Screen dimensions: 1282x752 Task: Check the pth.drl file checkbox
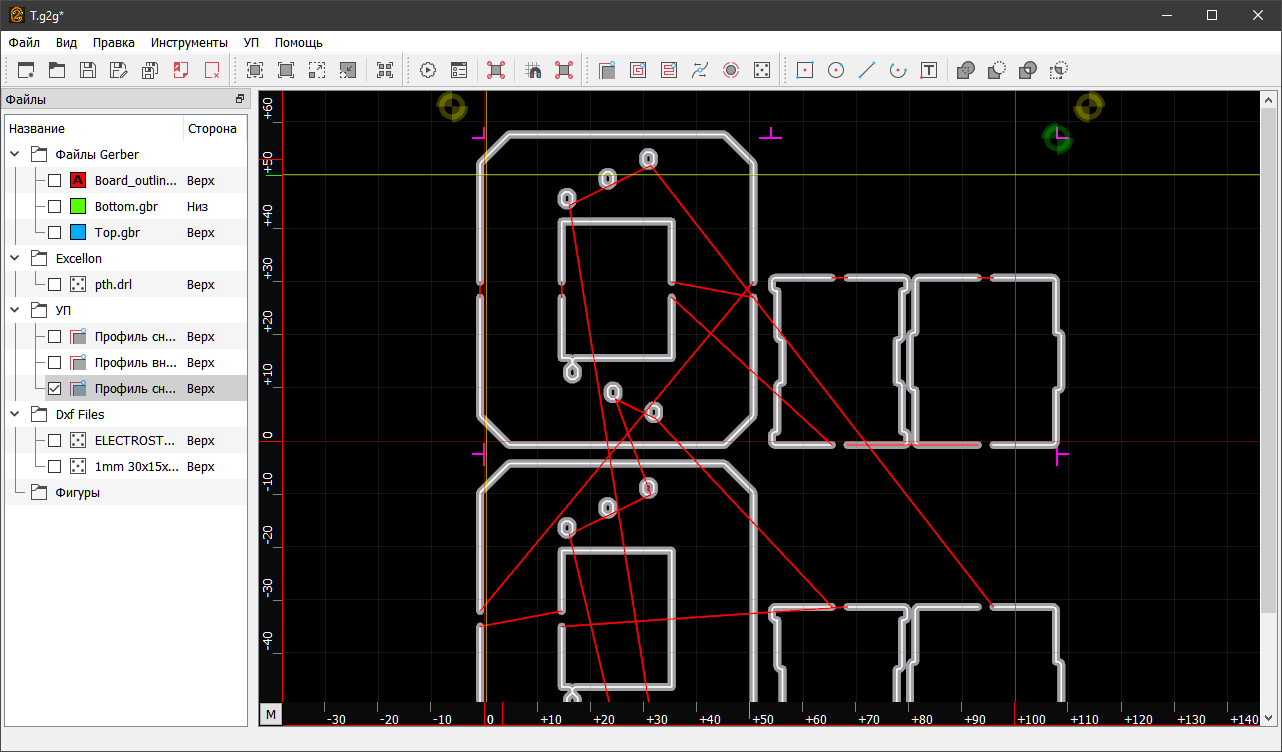click(55, 285)
